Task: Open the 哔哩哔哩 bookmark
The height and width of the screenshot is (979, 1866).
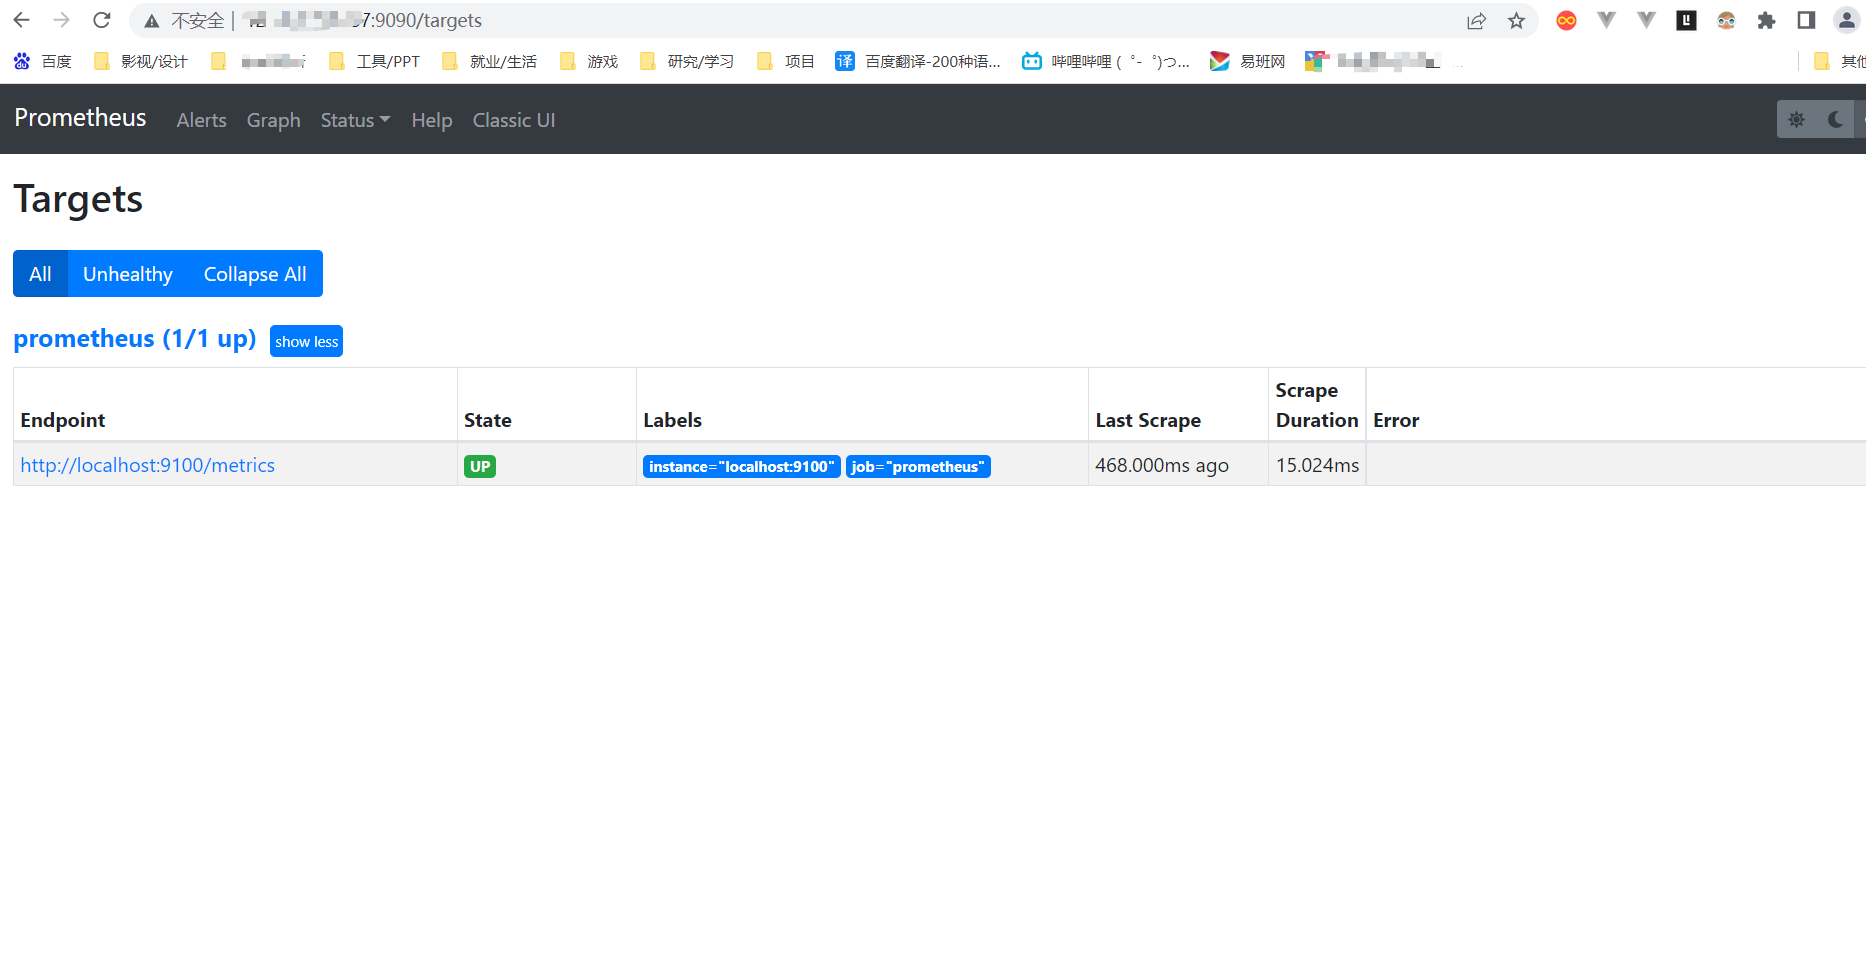Action: (1106, 62)
